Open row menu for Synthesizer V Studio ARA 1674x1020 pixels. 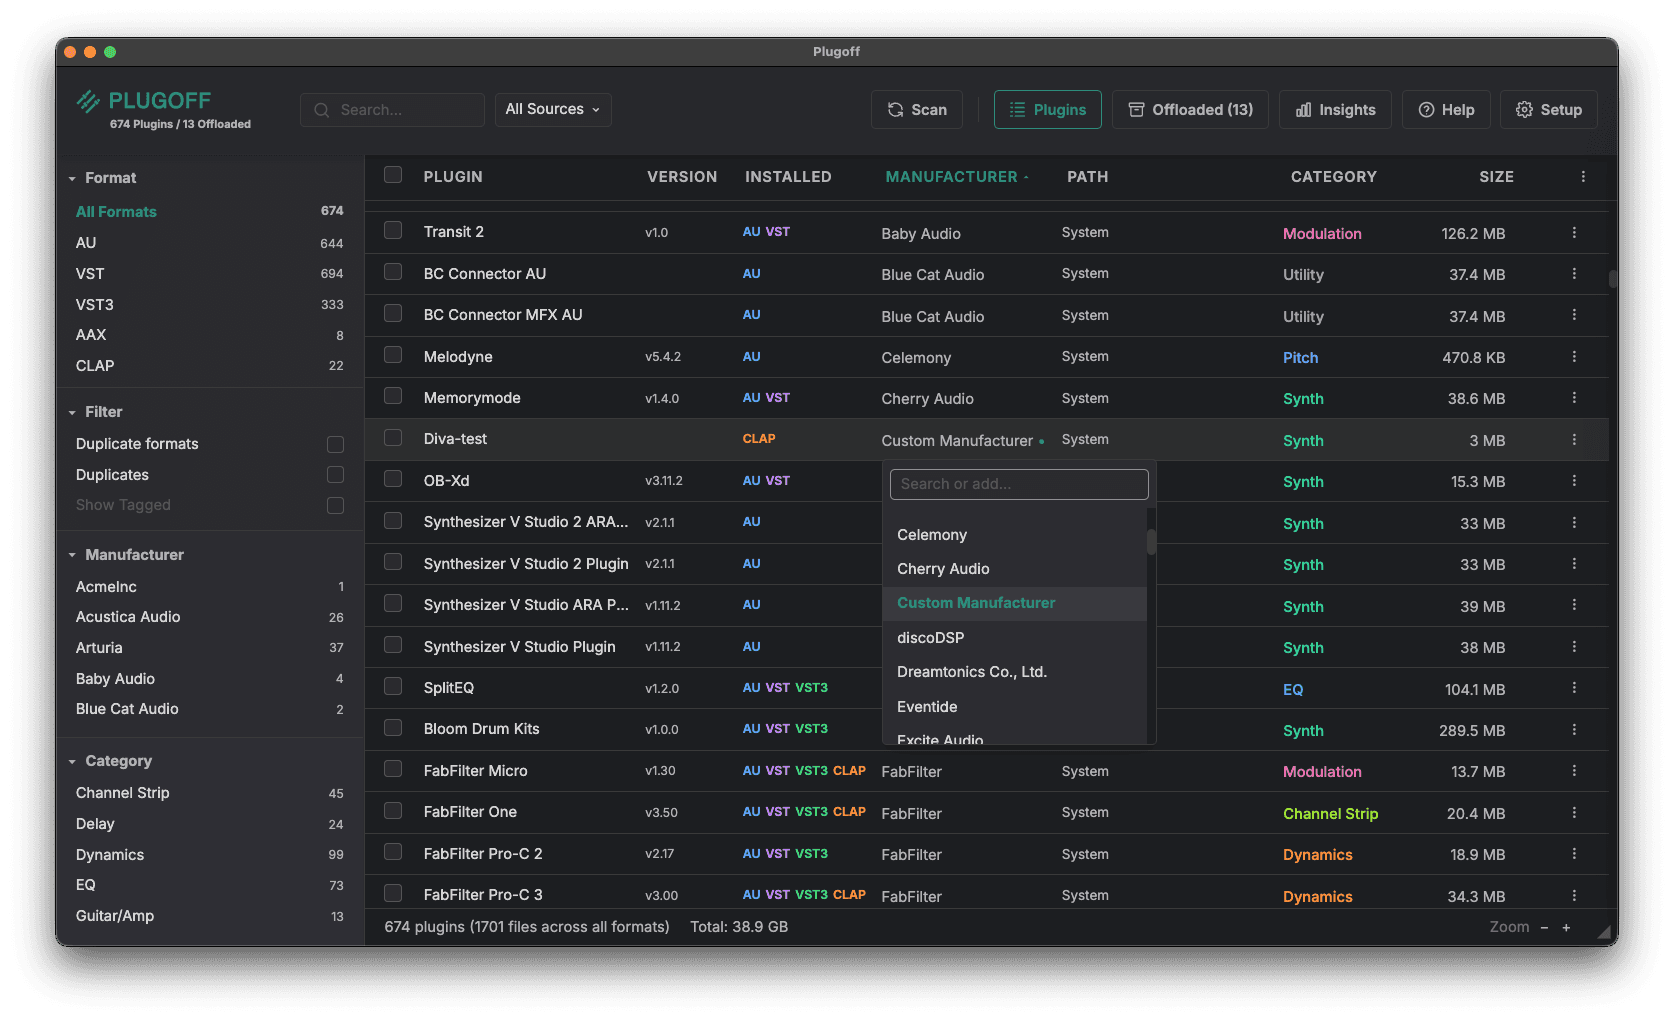1574,606
